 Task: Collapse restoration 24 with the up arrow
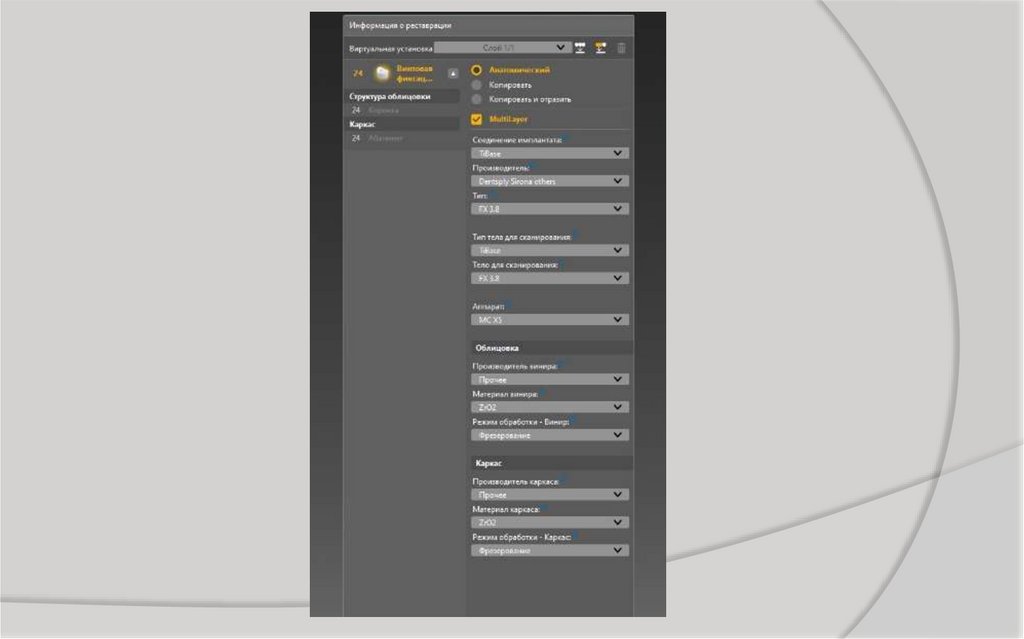click(x=453, y=73)
